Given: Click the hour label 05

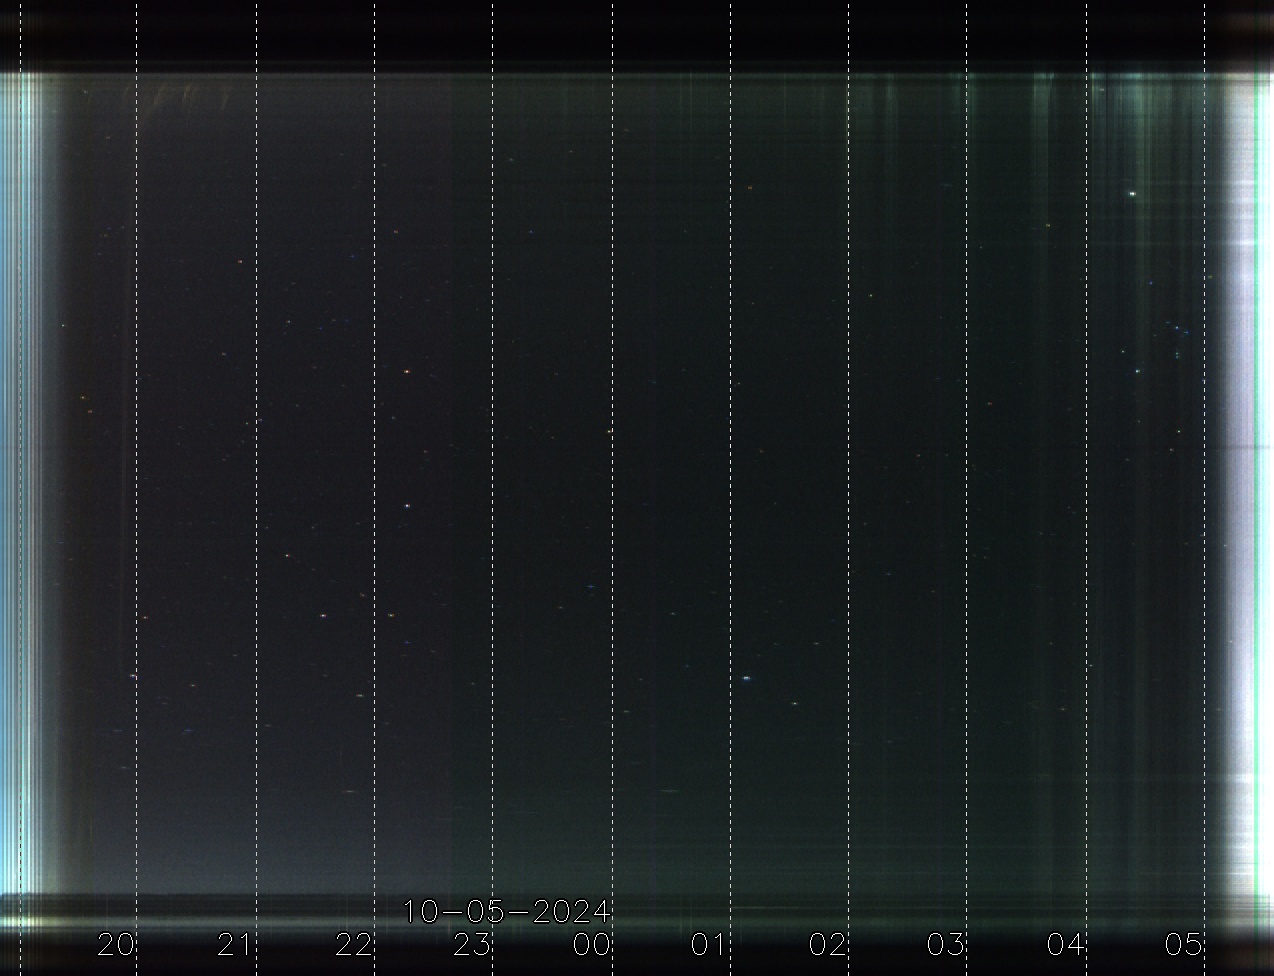Looking at the screenshot, I should [1183, 945].
